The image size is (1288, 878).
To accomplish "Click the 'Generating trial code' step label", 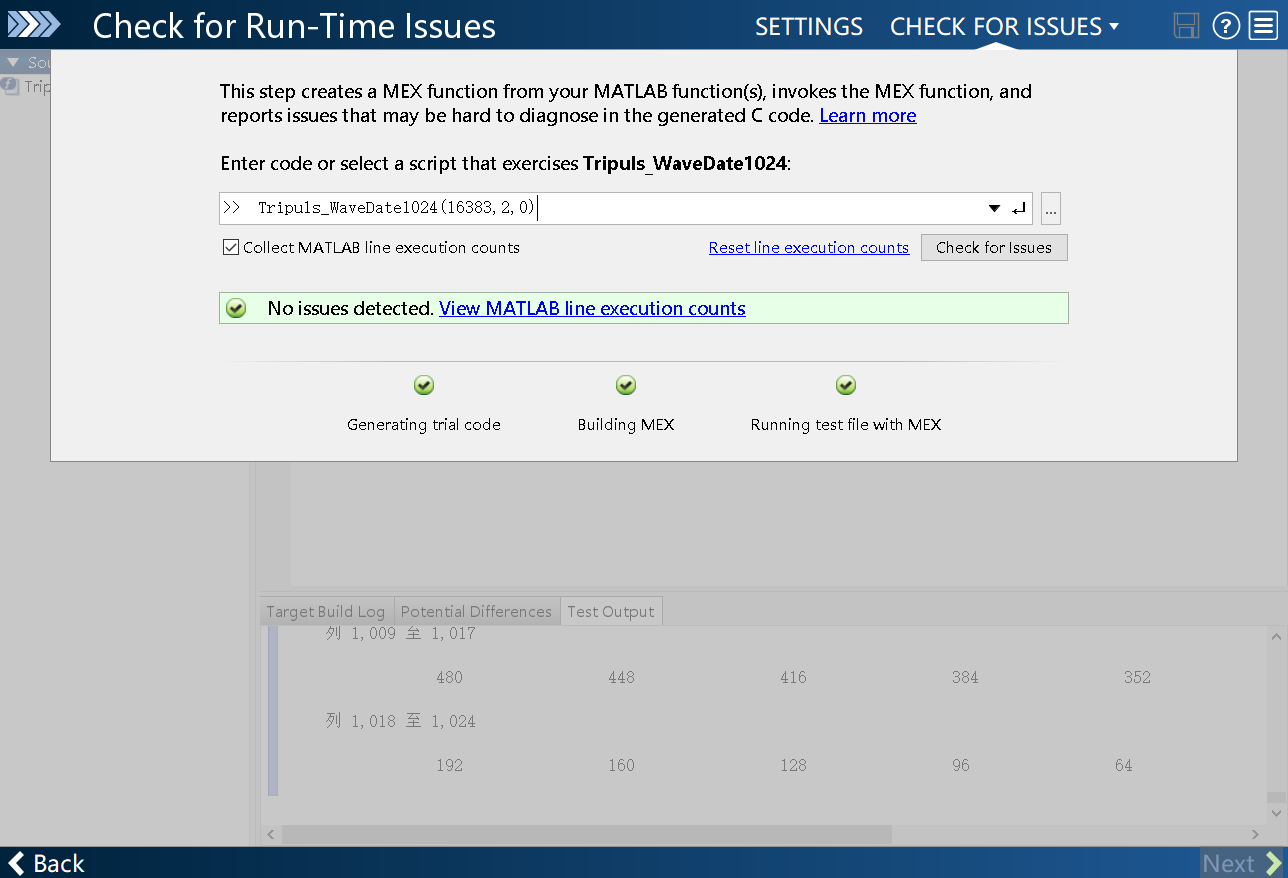I will click(x=424, y=424).
